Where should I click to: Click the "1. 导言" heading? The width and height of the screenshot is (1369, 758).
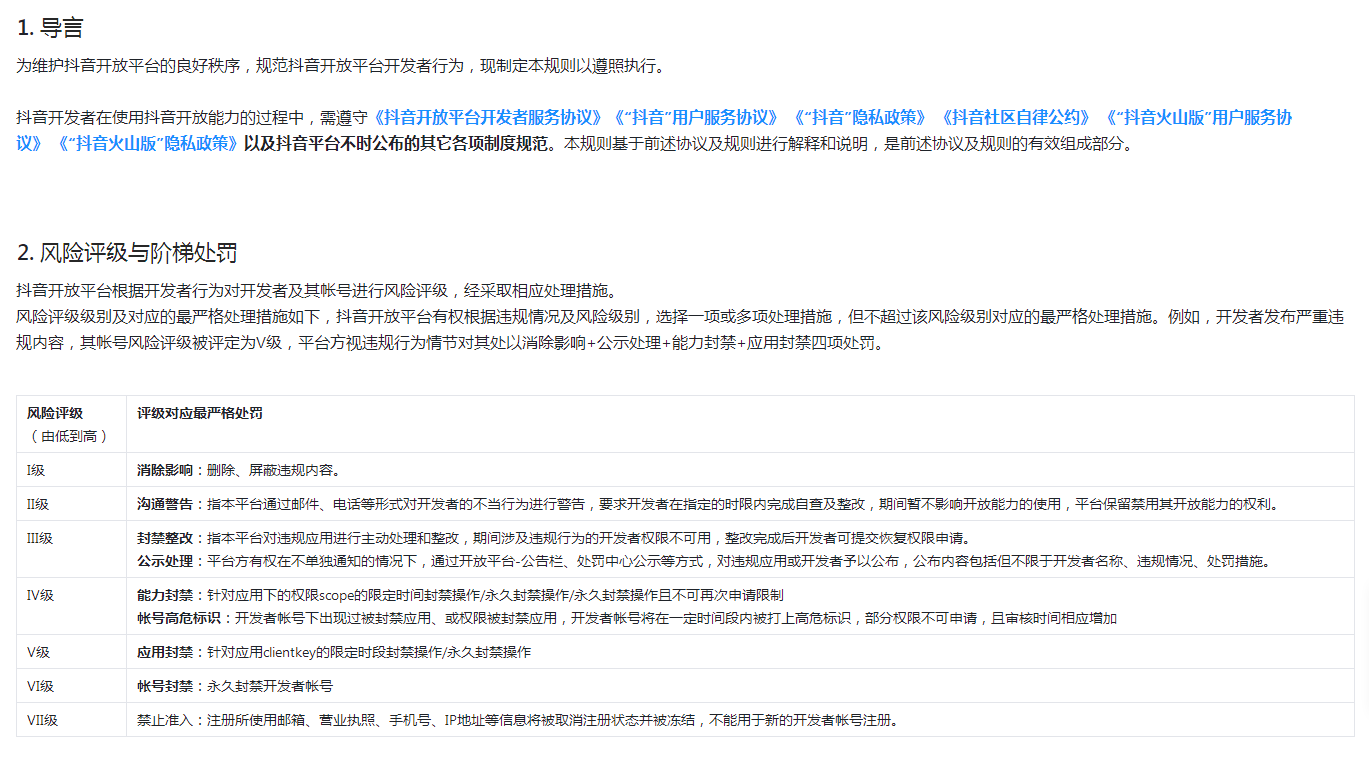(x=50, y=28)
